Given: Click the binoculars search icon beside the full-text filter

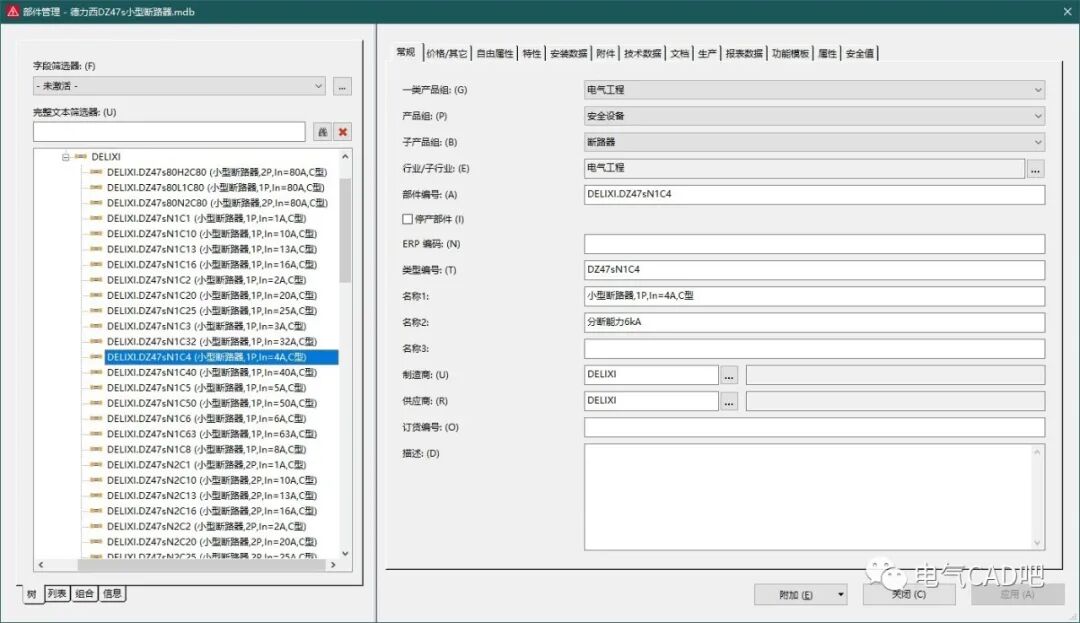Looking at the screenshot, I should 324,131.
